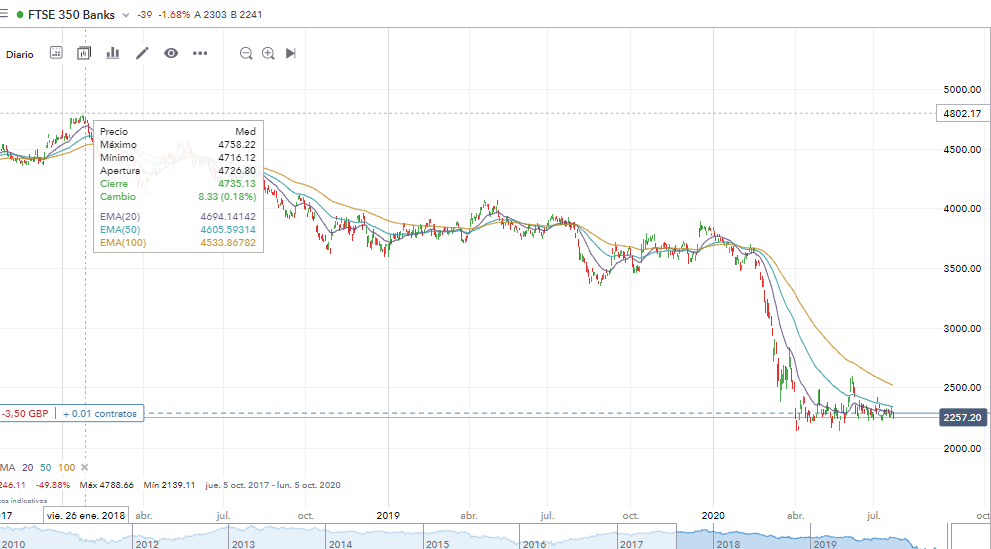Click the Cambio 8.33 (0.18%) tooltip row

click(178, 197)
